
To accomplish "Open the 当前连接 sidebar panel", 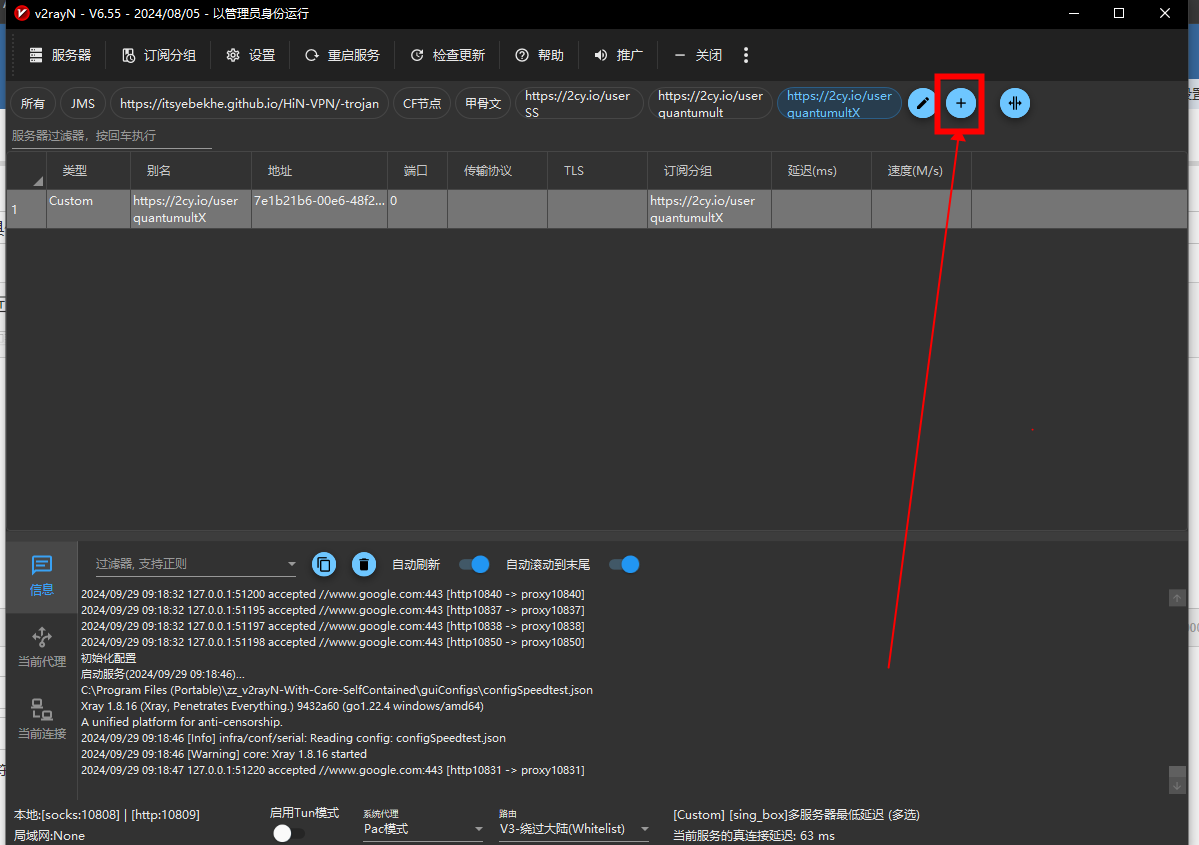I will [x=42, y=719].
